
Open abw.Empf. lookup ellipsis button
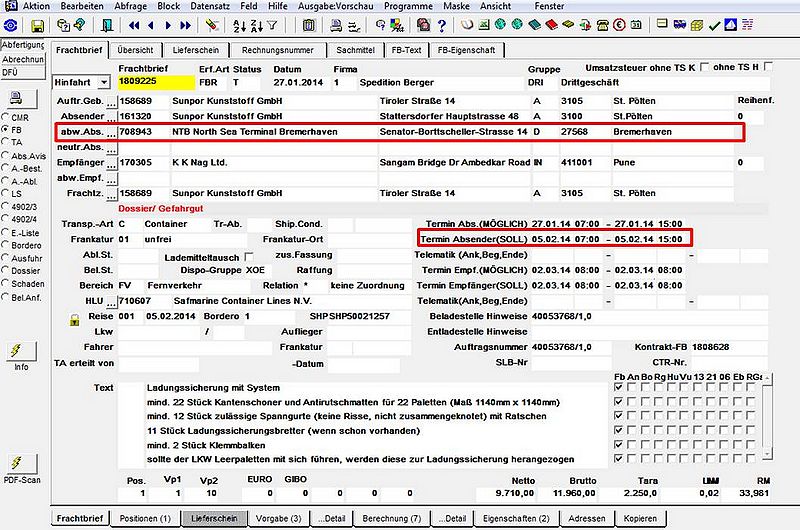pos(111,179)
